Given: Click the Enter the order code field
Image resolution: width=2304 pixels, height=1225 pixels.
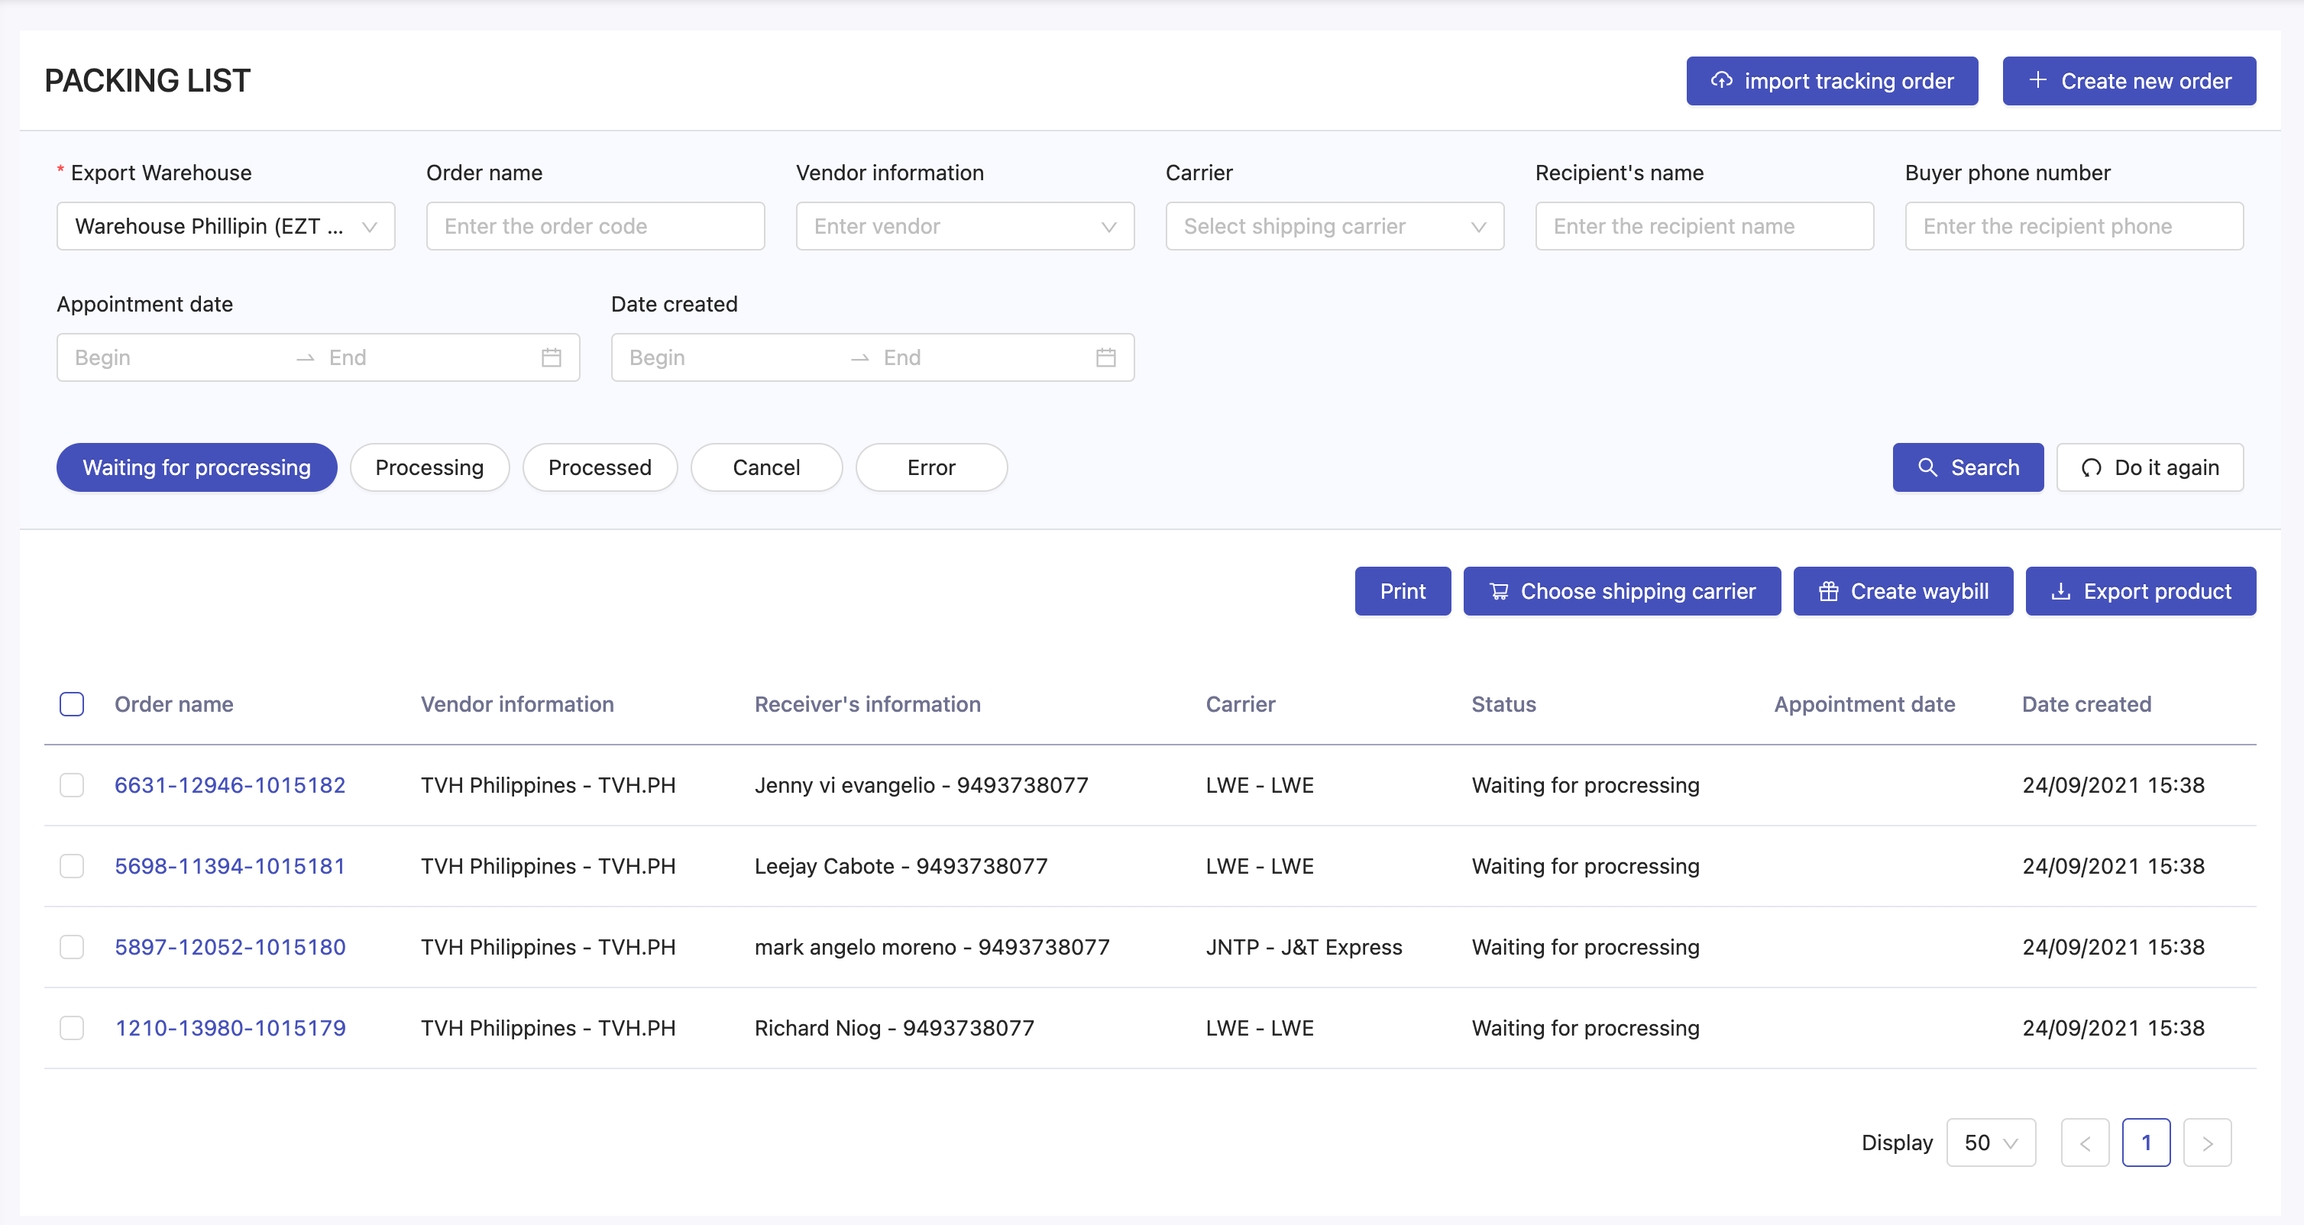Looking at the screenshot, I should click(x=595, y=226).
